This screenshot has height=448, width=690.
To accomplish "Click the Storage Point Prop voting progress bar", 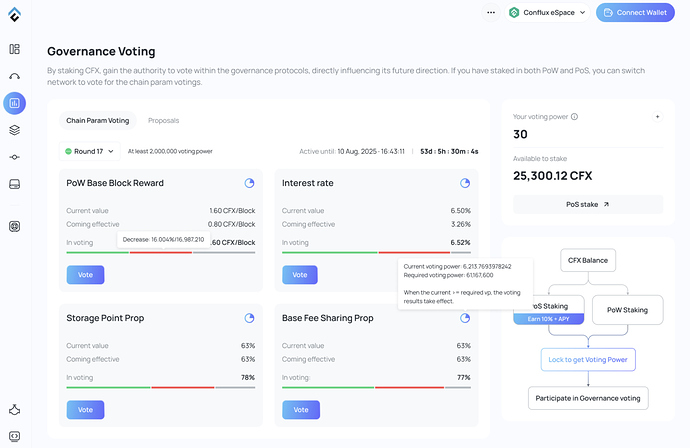I will coord(160,388).
